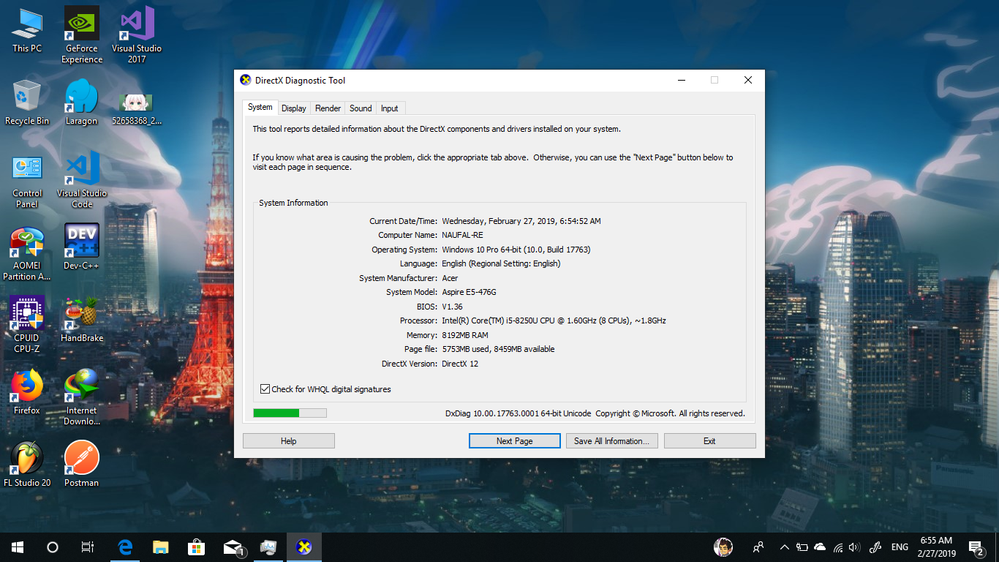Launch Microsoft Edge from taskbar
This screenshot has height=562, width=999.
(126, 547)
